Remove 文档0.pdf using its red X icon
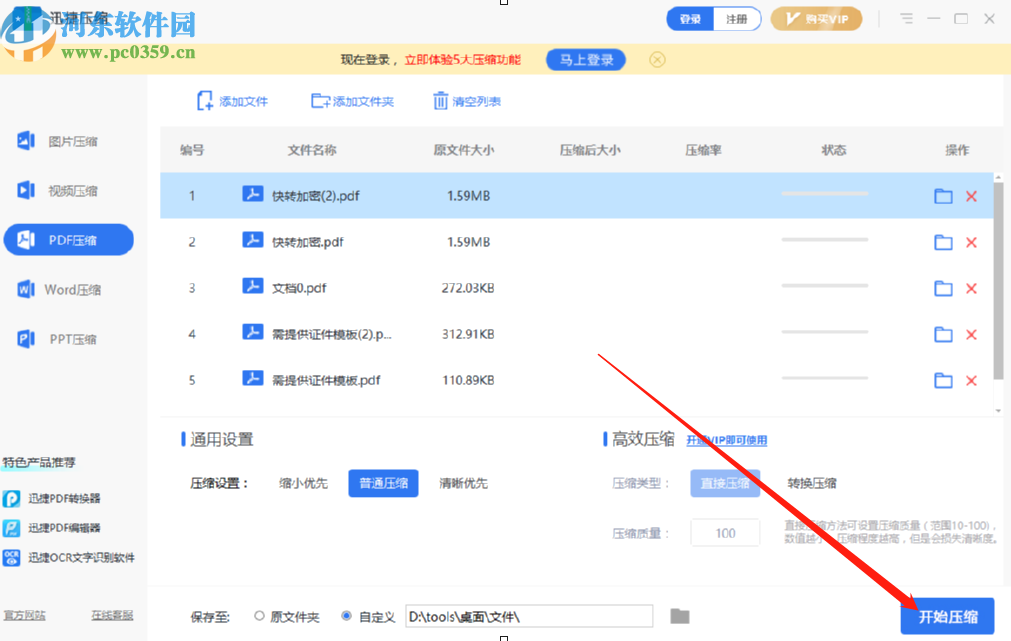Viewport: 1011px width, 641px height. tap(971, 288)
